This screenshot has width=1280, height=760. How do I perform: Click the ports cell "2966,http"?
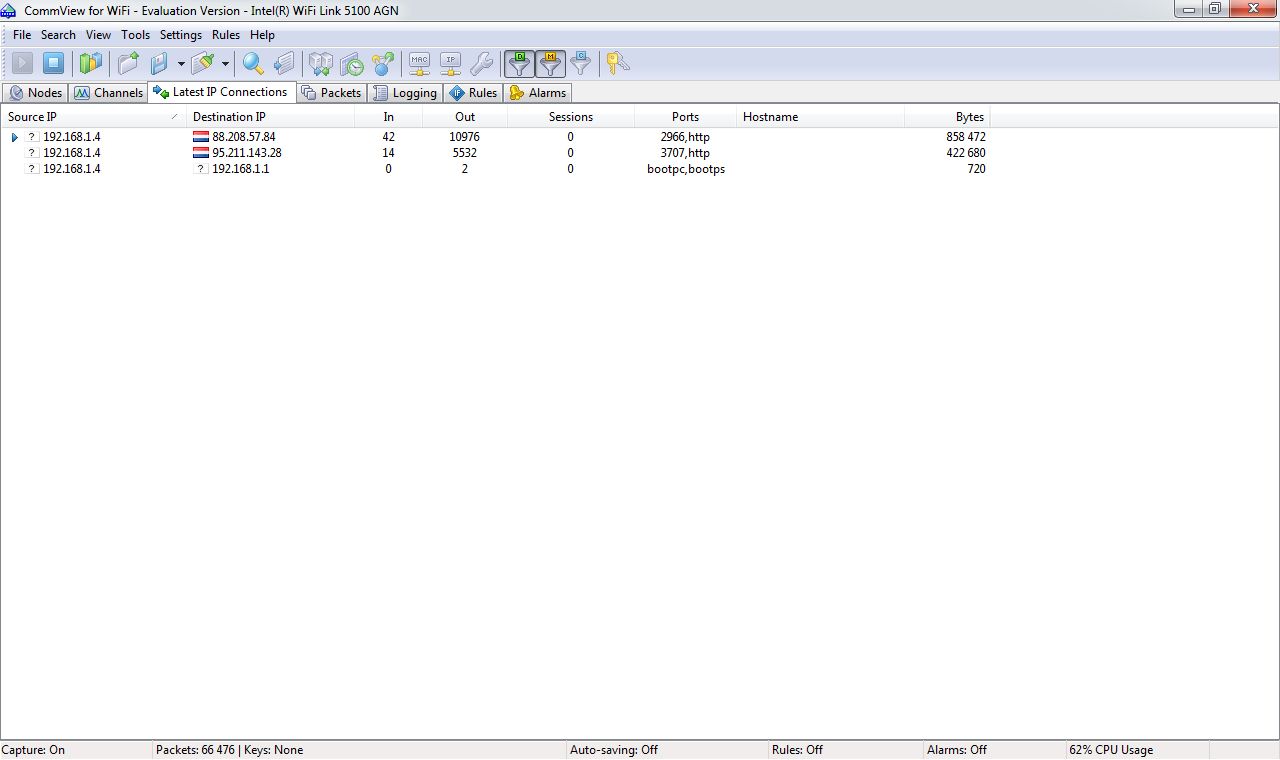click(685, 137)
